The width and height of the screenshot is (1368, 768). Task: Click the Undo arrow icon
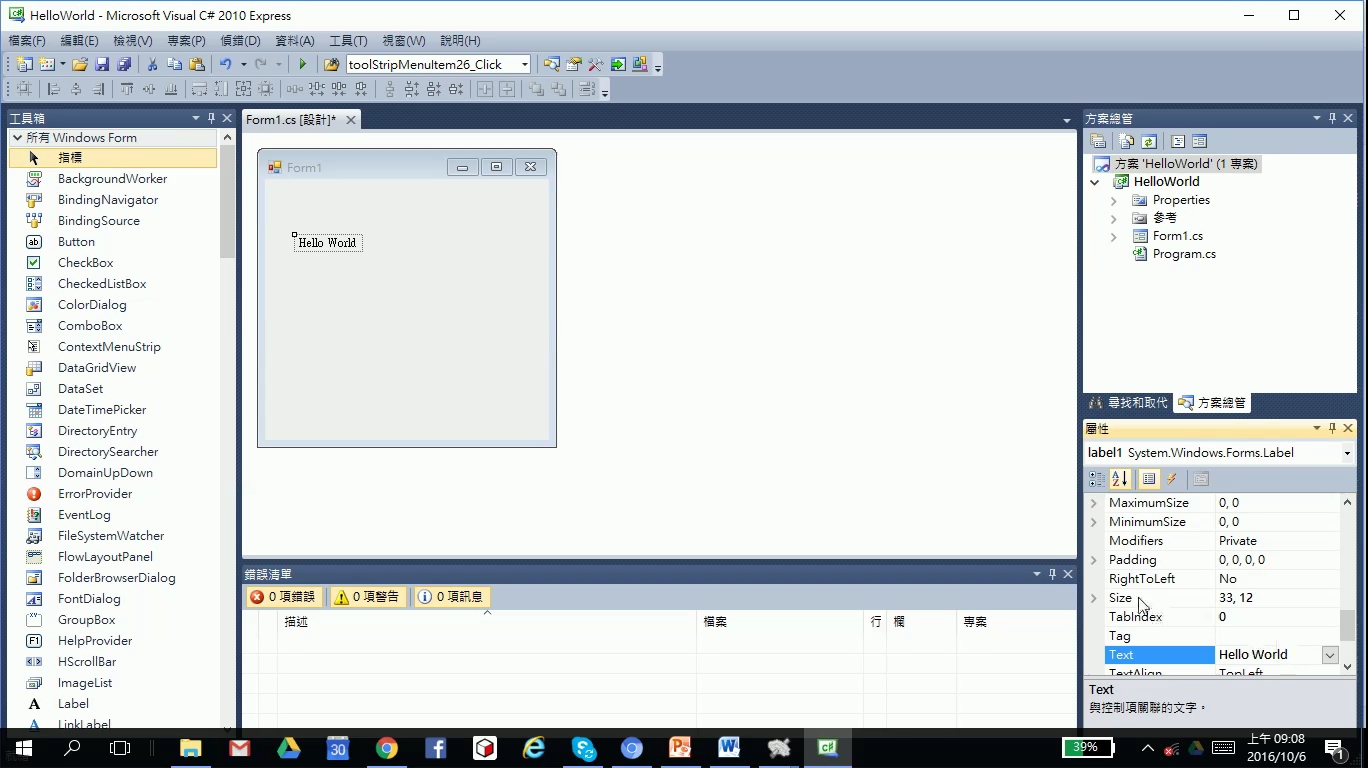coord(226,64)
